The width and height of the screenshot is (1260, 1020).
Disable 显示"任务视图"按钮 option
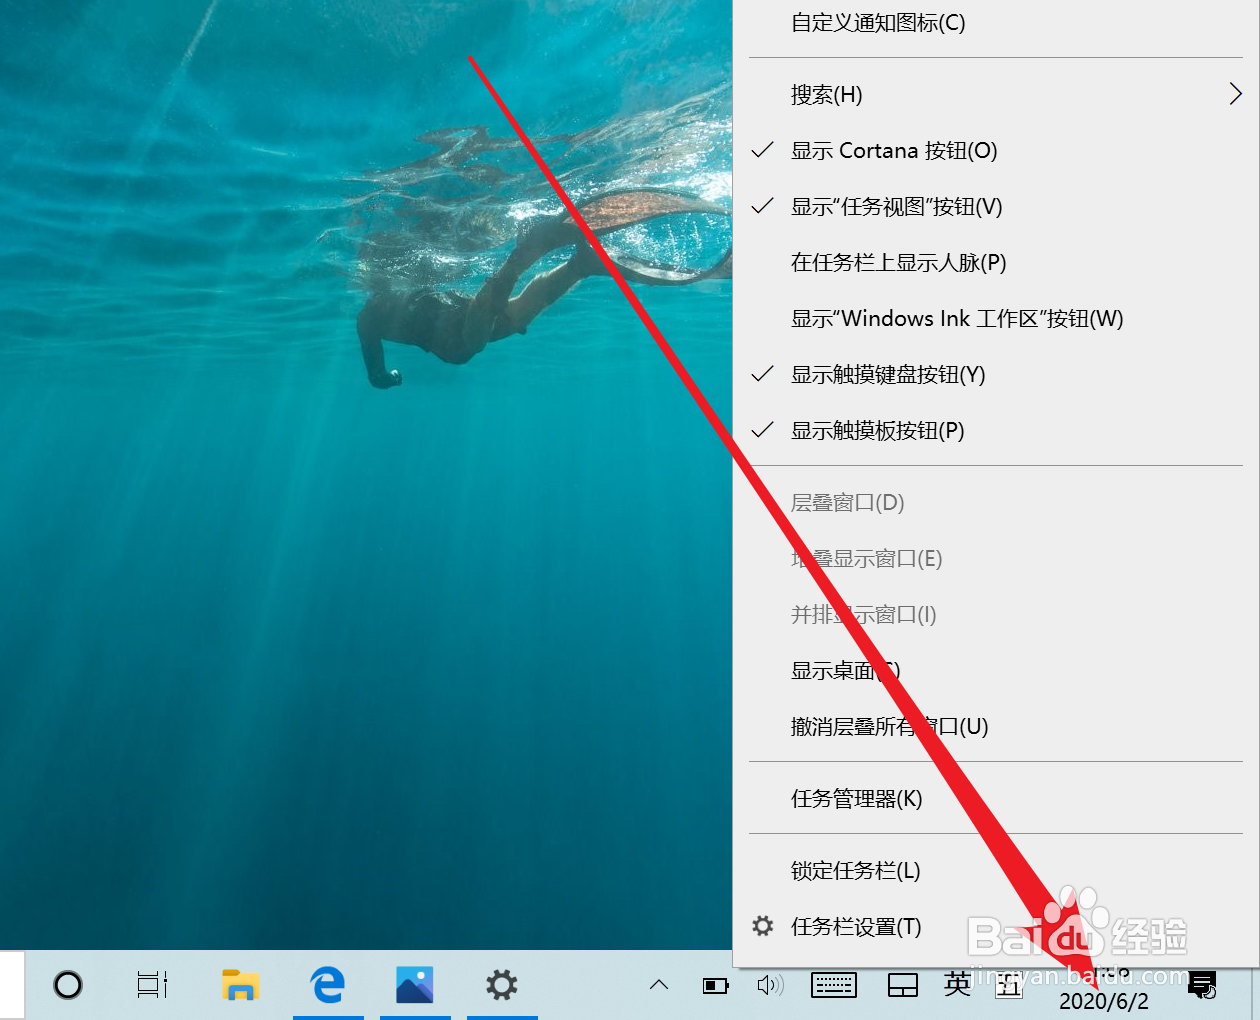click(900, 207)
